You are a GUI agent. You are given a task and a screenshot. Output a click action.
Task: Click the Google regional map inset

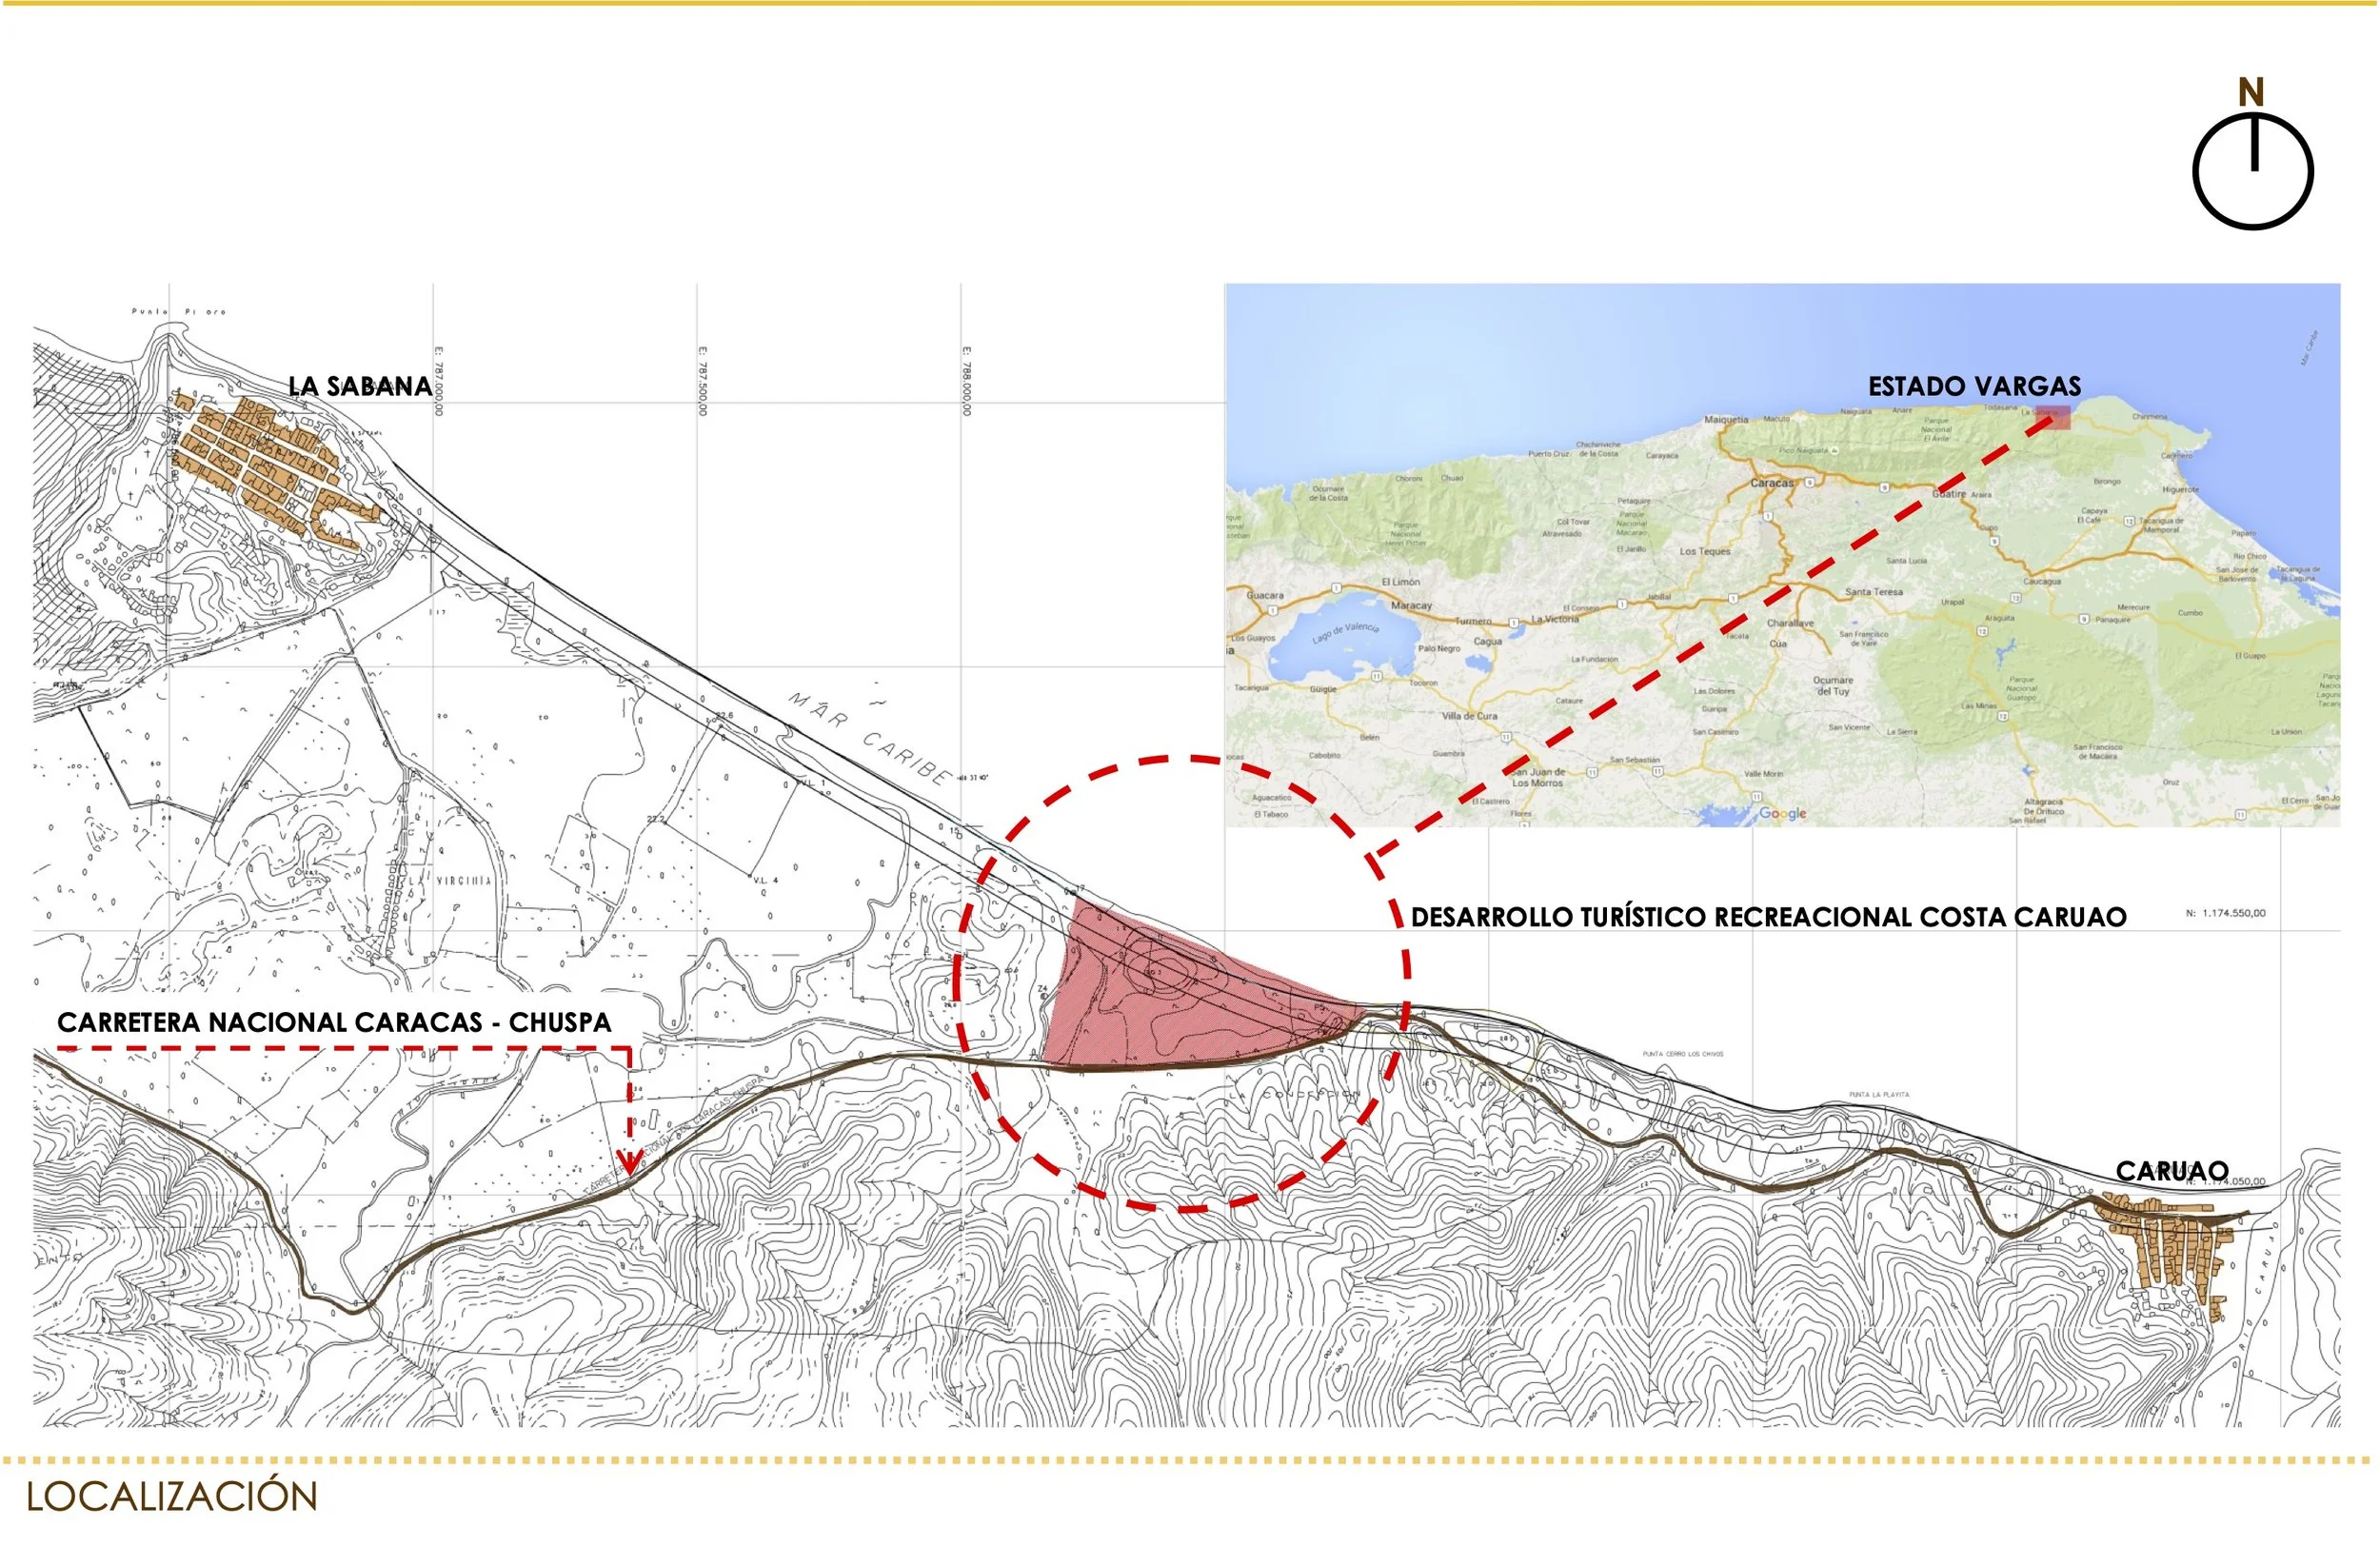coord(1782,555)
